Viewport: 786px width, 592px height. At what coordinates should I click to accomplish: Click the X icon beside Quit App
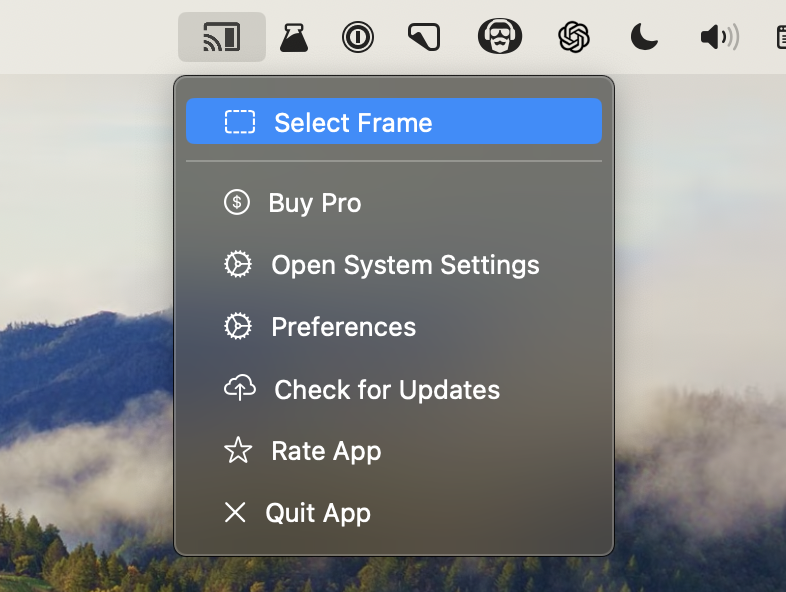(x=235, y=512)
